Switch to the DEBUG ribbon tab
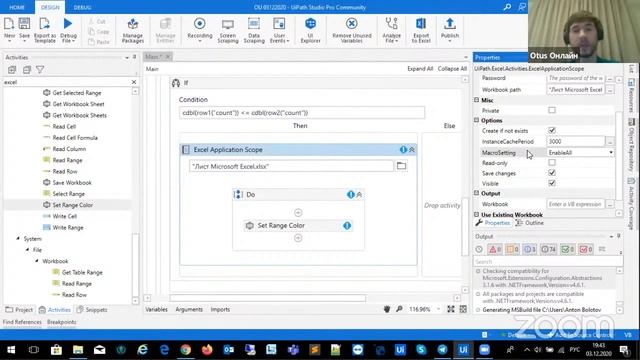 click(x=82, y=7)
